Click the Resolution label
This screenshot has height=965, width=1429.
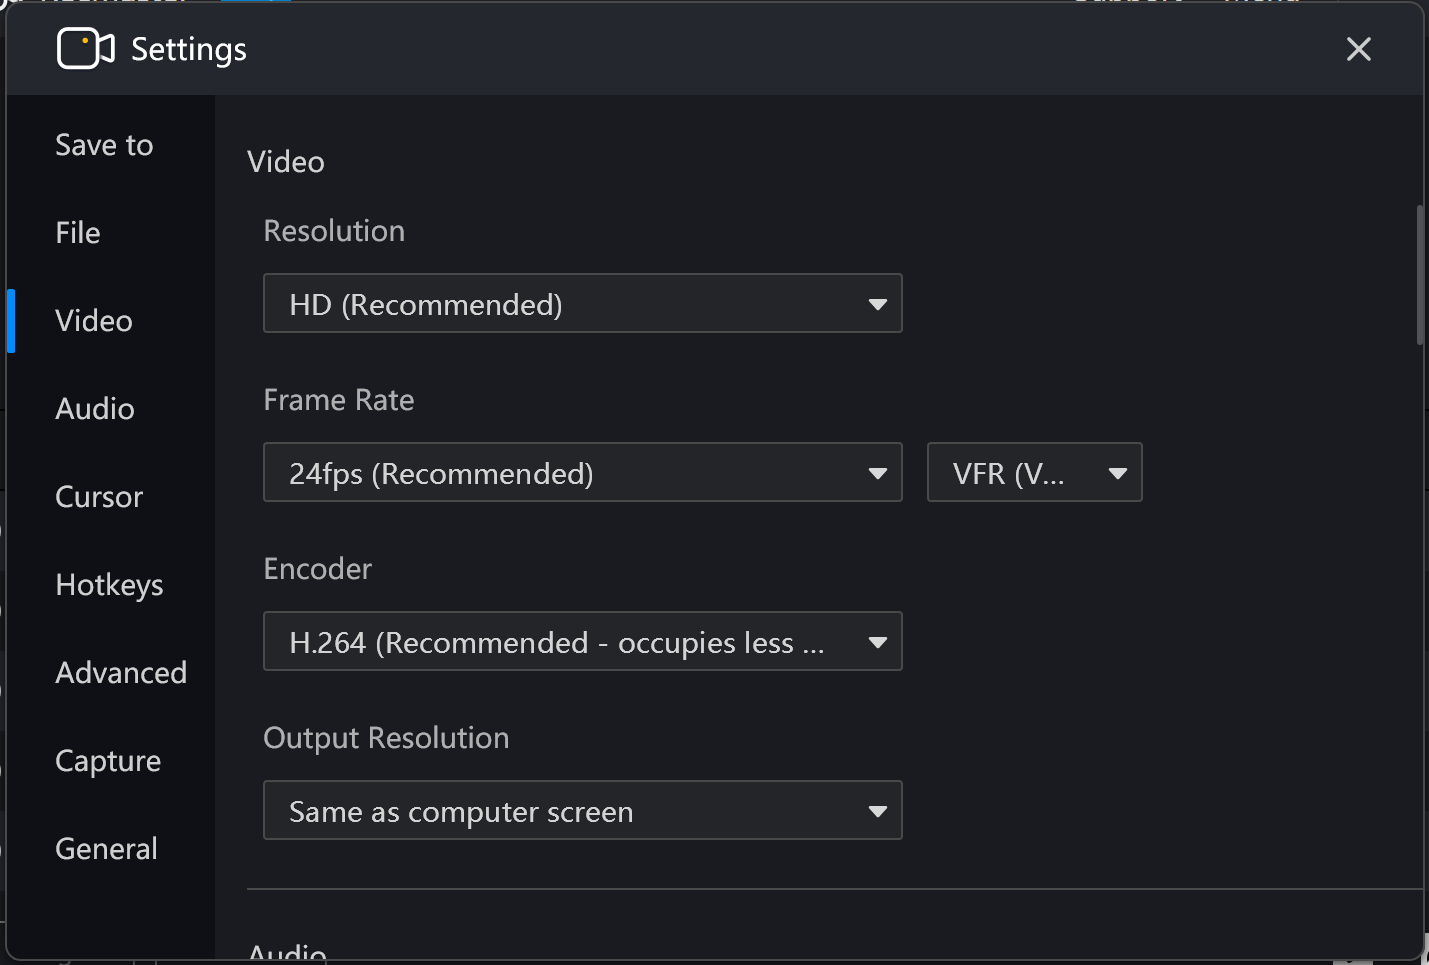pos(334,231)
